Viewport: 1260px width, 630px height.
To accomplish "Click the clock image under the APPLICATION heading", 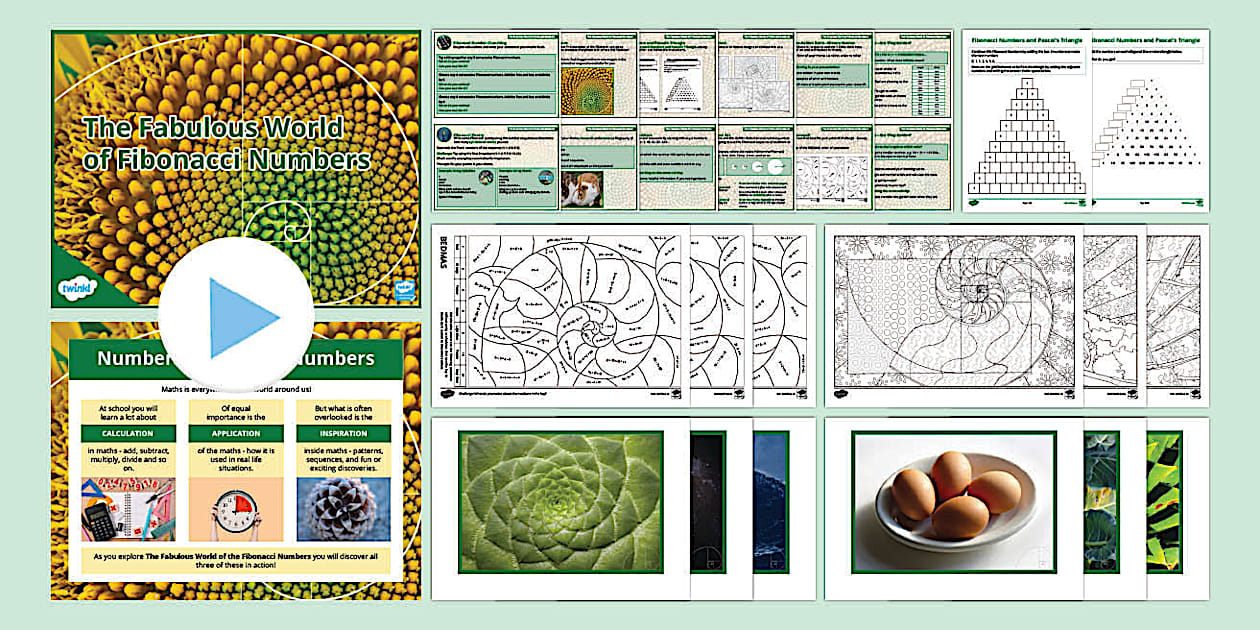I will (x=235, y=510).
